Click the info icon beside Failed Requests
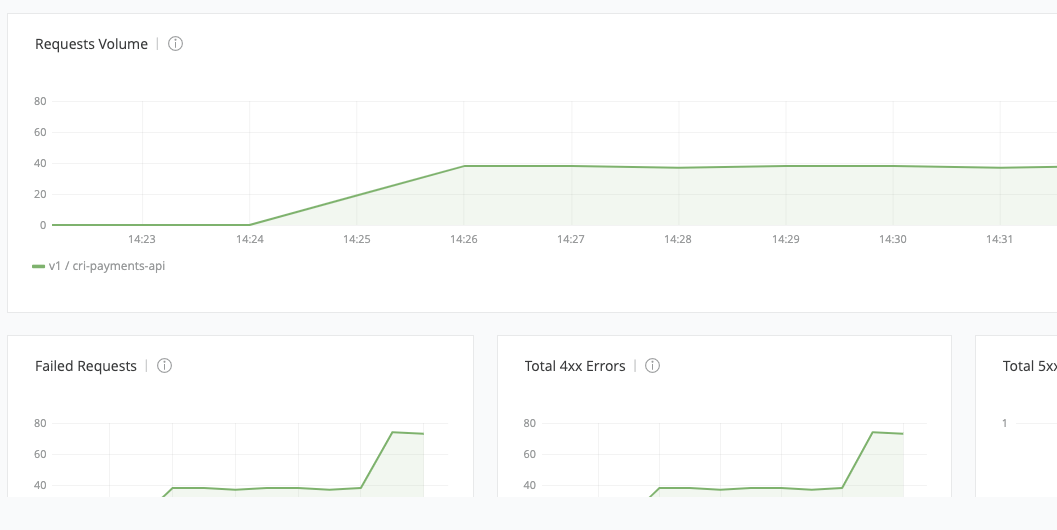 pyautogui.click(x=164, y=365)
